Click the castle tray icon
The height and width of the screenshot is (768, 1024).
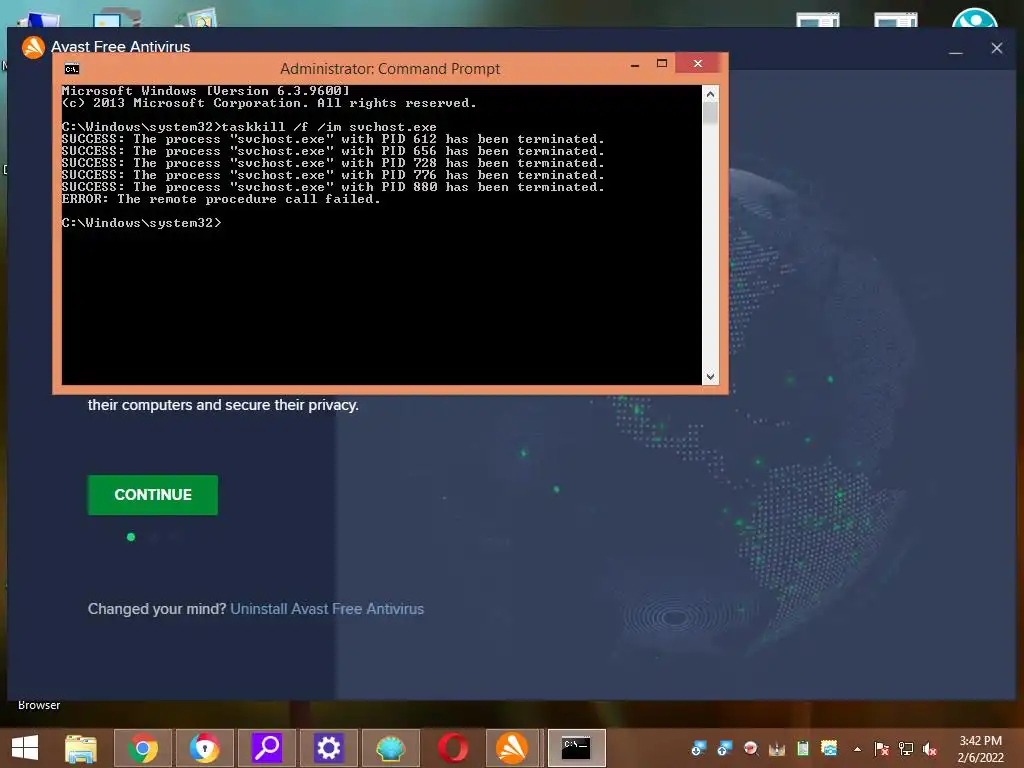click(776, 748)
